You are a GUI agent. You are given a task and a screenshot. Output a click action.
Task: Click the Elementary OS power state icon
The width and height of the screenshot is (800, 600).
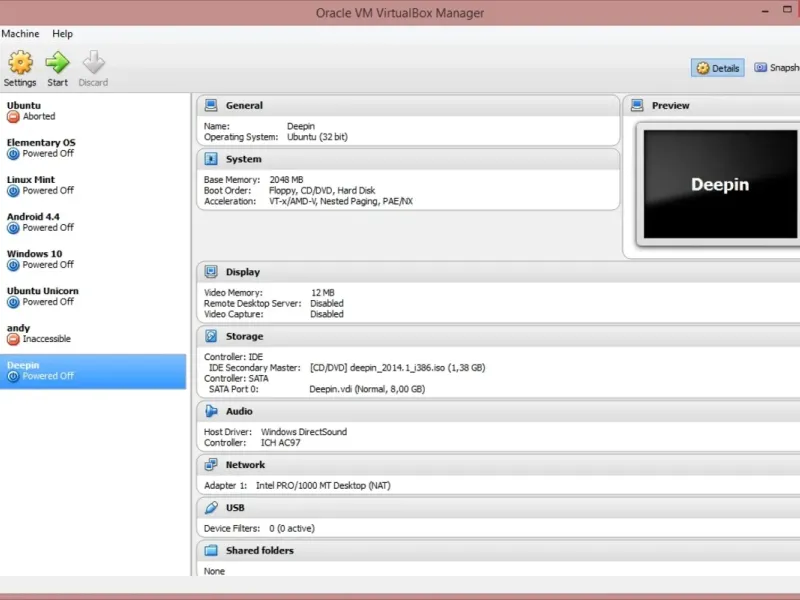pos(13,154)
